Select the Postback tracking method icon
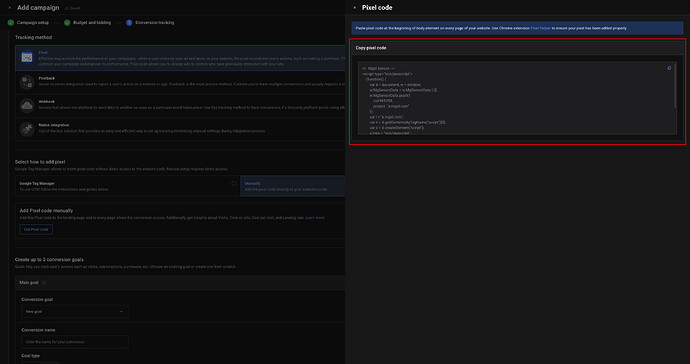 click(27, 82)
